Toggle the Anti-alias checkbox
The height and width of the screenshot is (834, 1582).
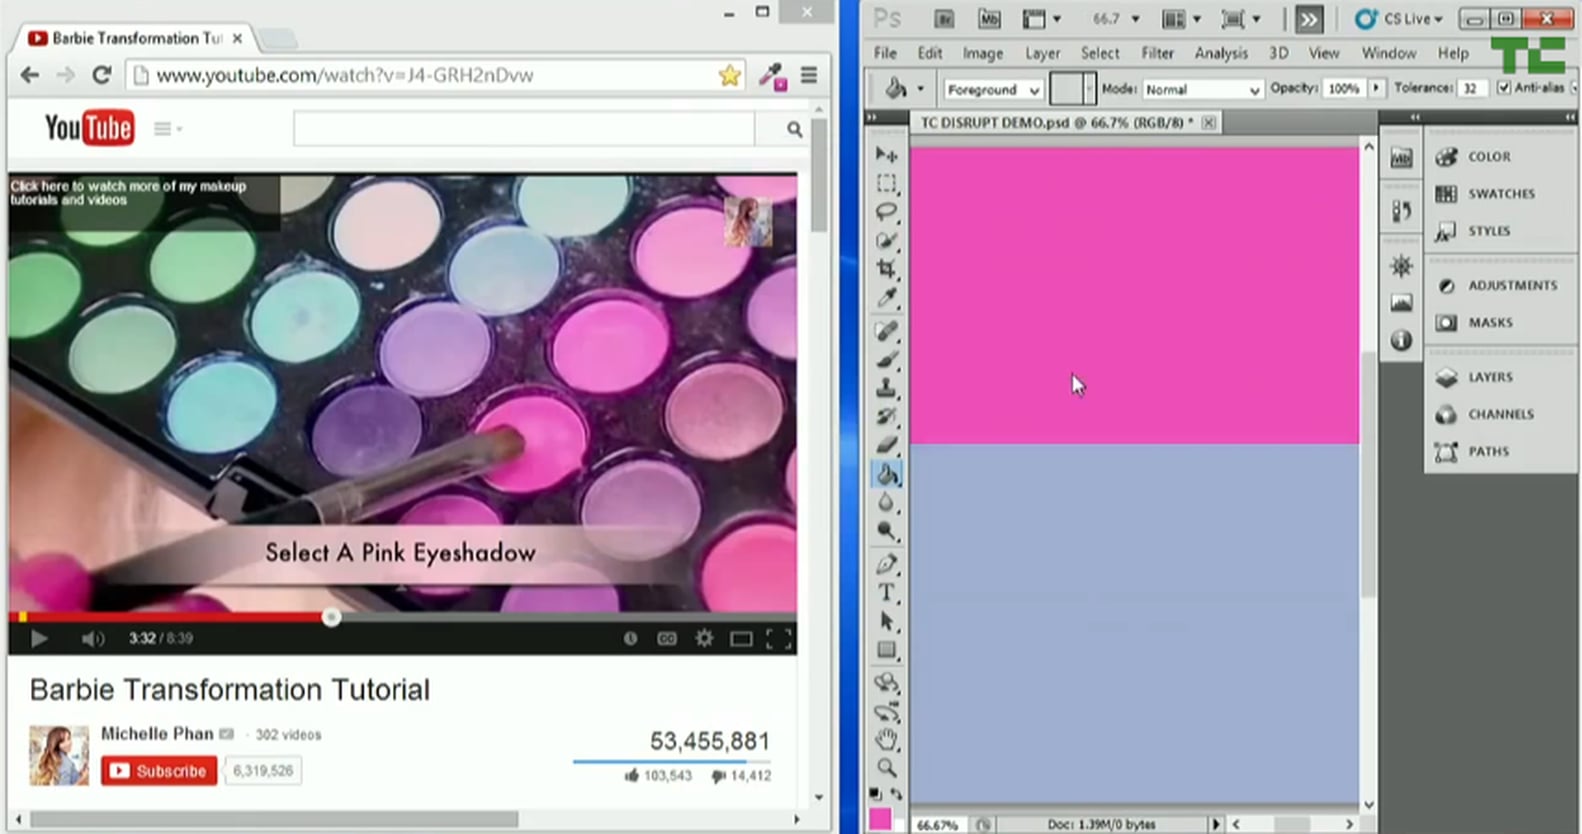[1503, 88]
